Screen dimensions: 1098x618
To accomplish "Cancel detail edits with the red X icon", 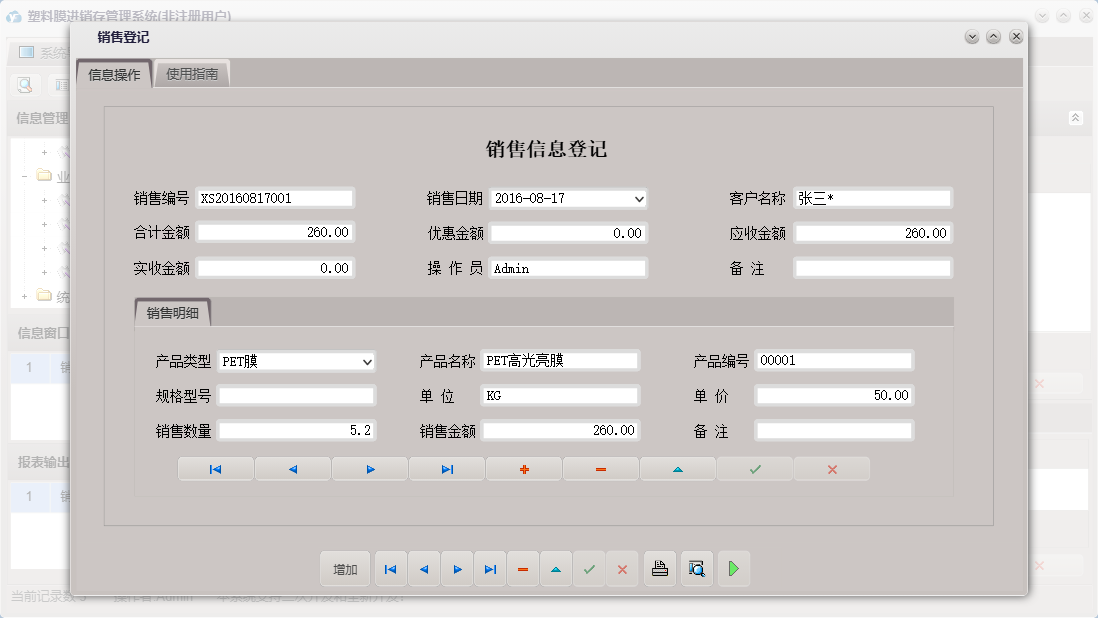I will 831,468.
